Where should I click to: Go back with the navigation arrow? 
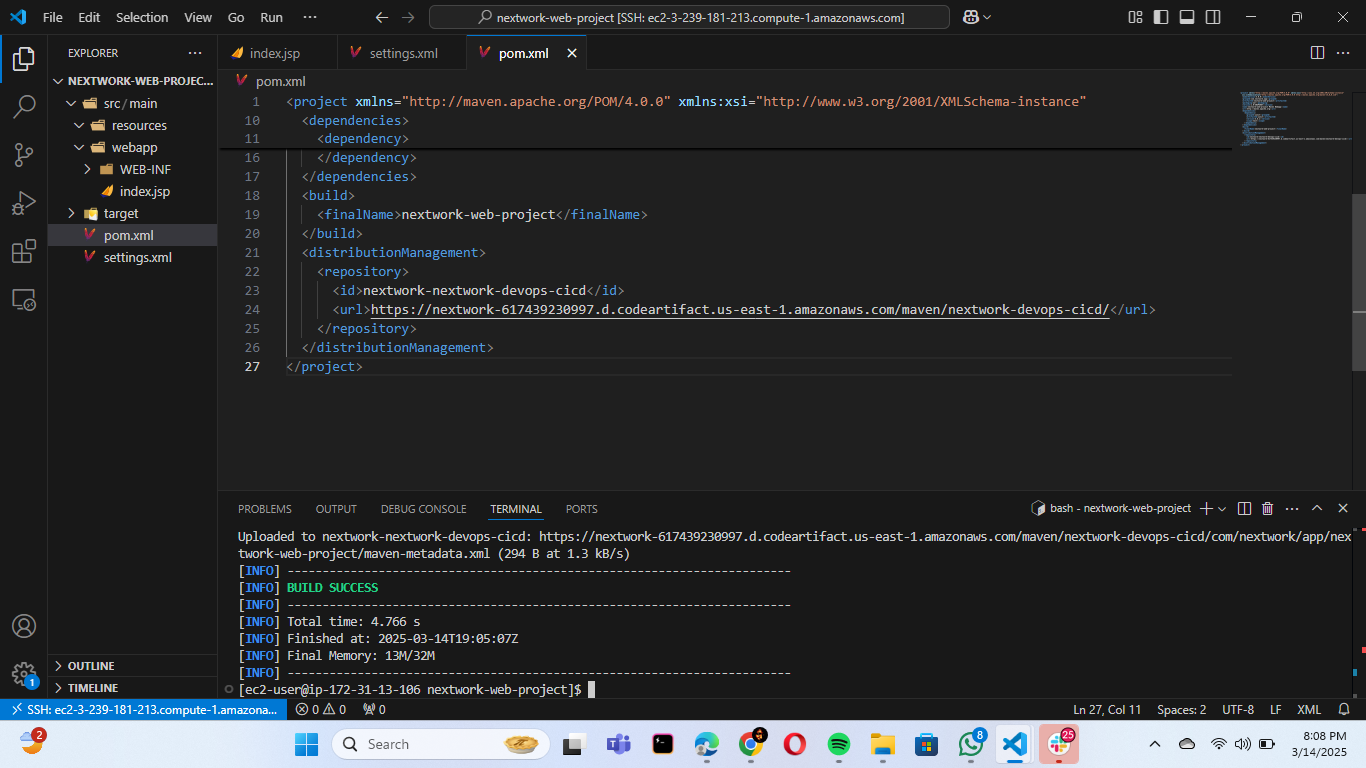click(x=381, y=17)
